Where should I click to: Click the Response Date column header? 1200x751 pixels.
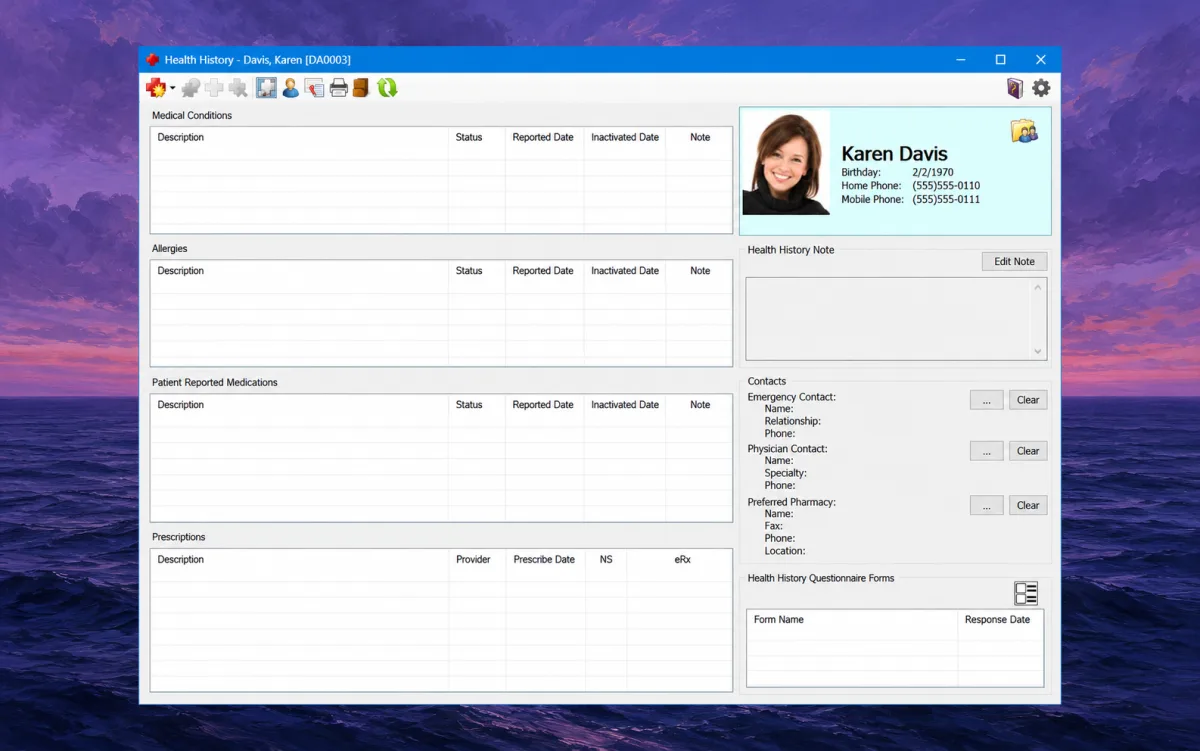[1000, 620]
